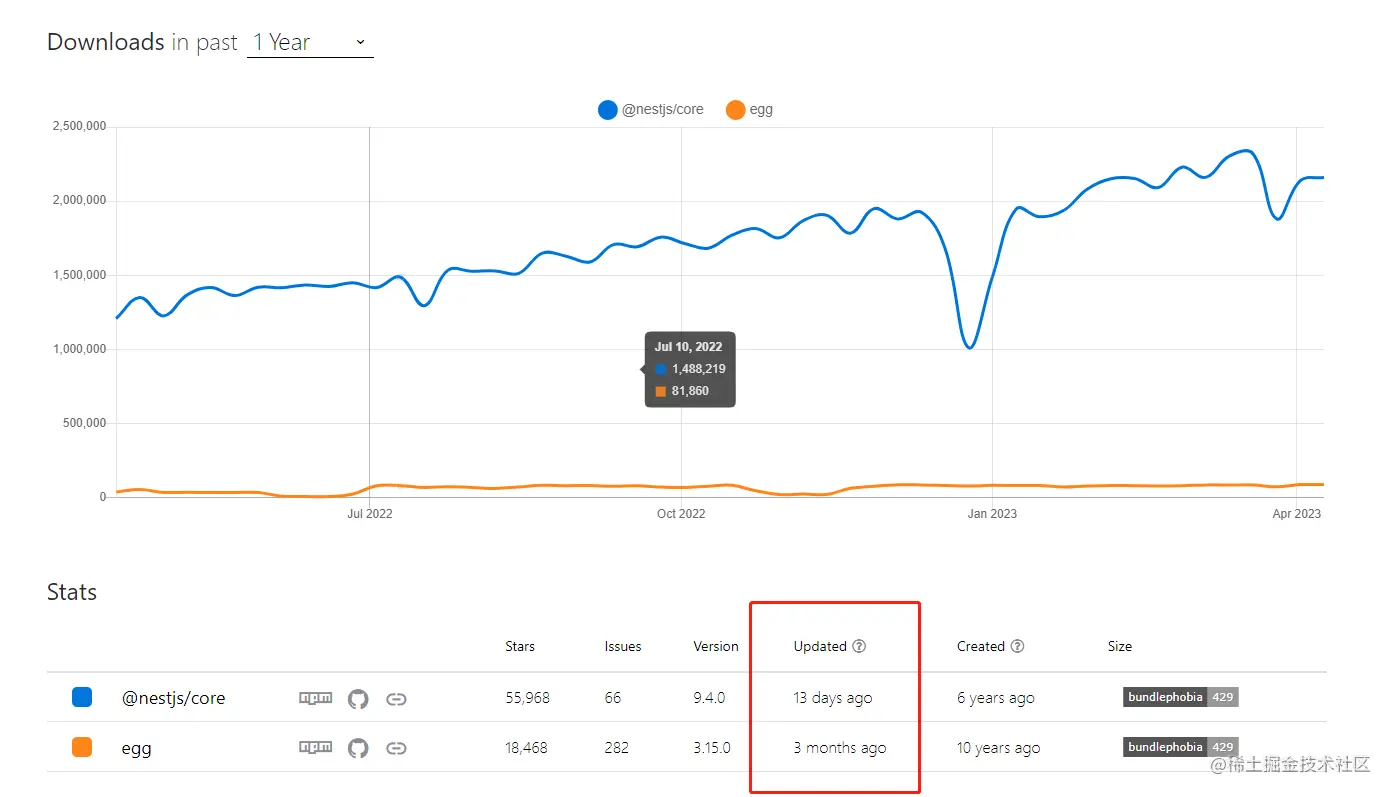The width and height of the screenshot is (1393, 797).
Task: Click version 9.4.0 cell
Action: point(709,698)
